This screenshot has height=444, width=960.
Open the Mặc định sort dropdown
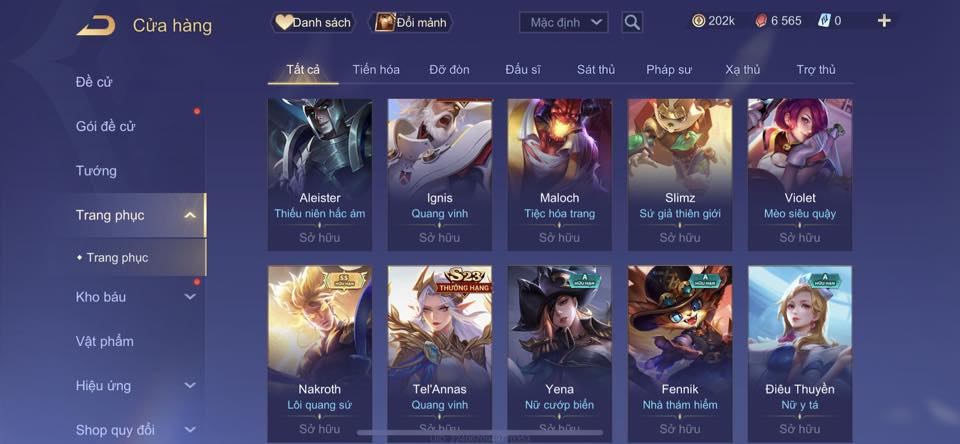coord(564,23)
